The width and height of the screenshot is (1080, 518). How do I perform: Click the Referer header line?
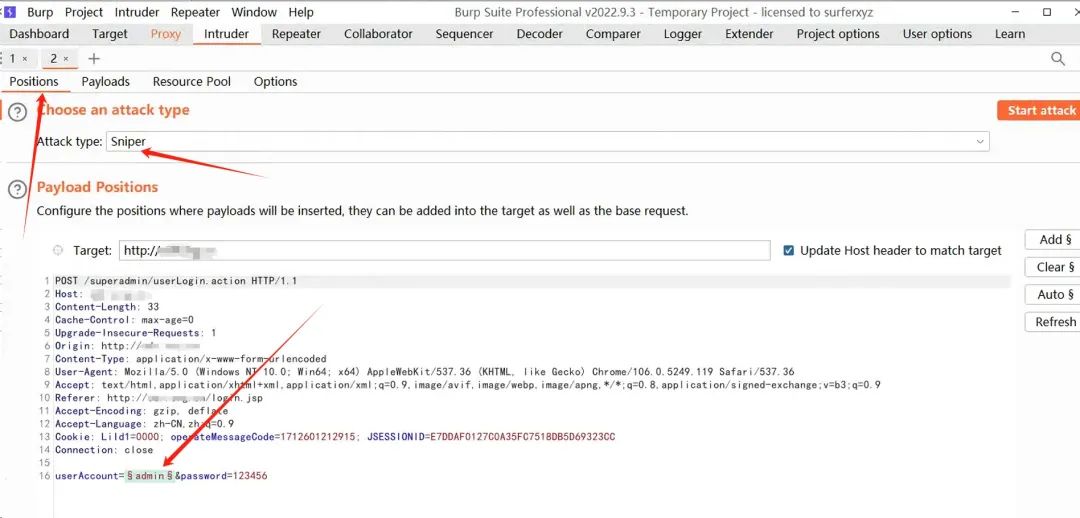159,399
